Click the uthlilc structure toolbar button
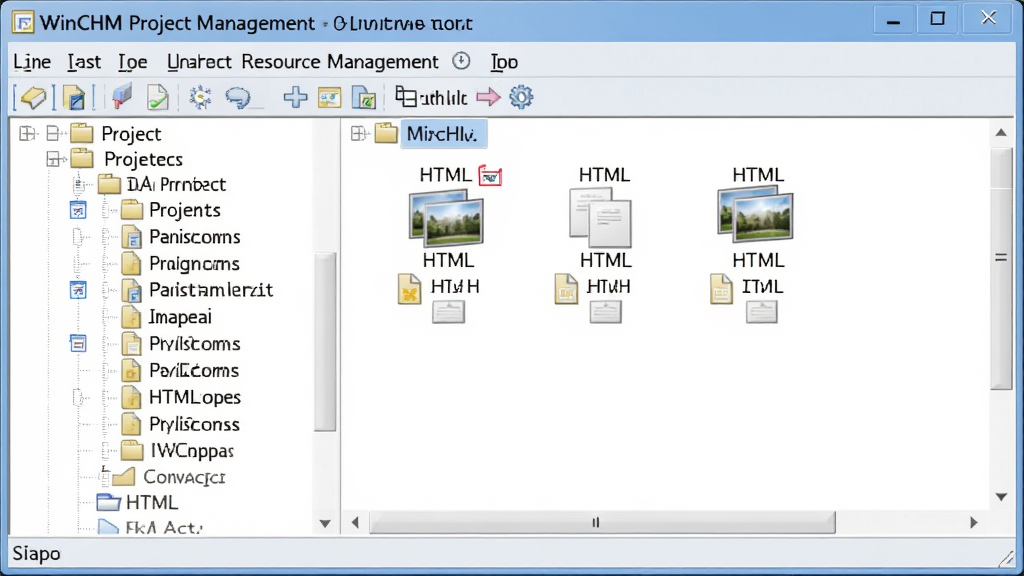Viewport: 1024px width, 576px height. click(431, 98)
